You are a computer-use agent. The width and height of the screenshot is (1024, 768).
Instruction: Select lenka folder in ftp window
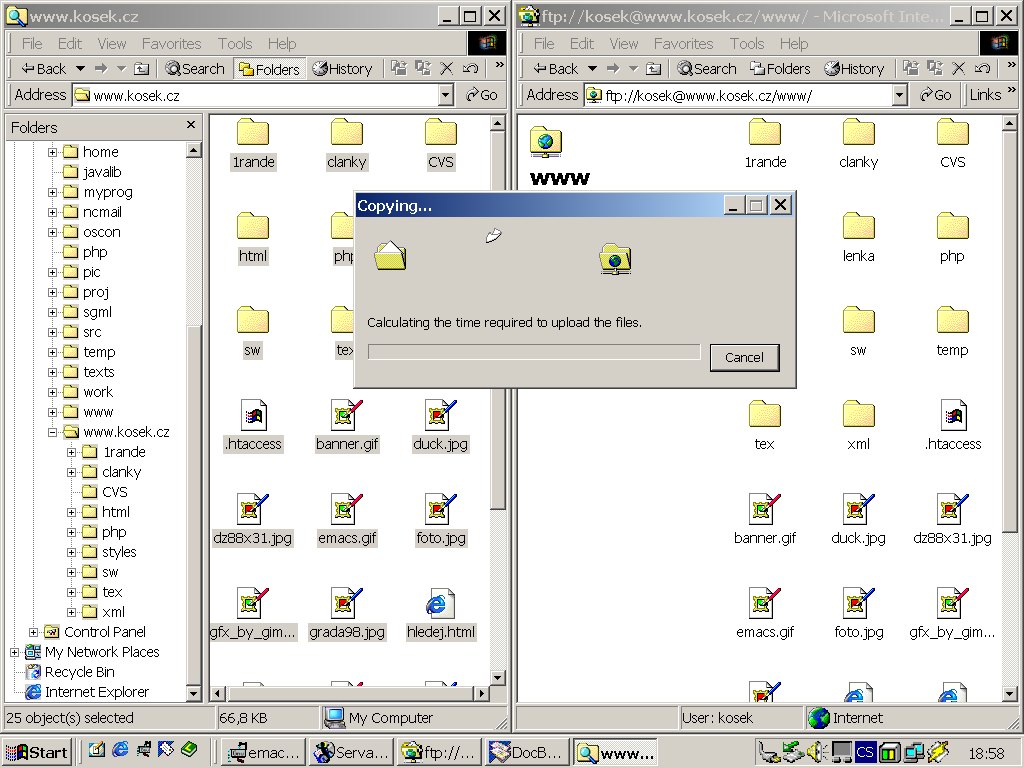point(858,238)
